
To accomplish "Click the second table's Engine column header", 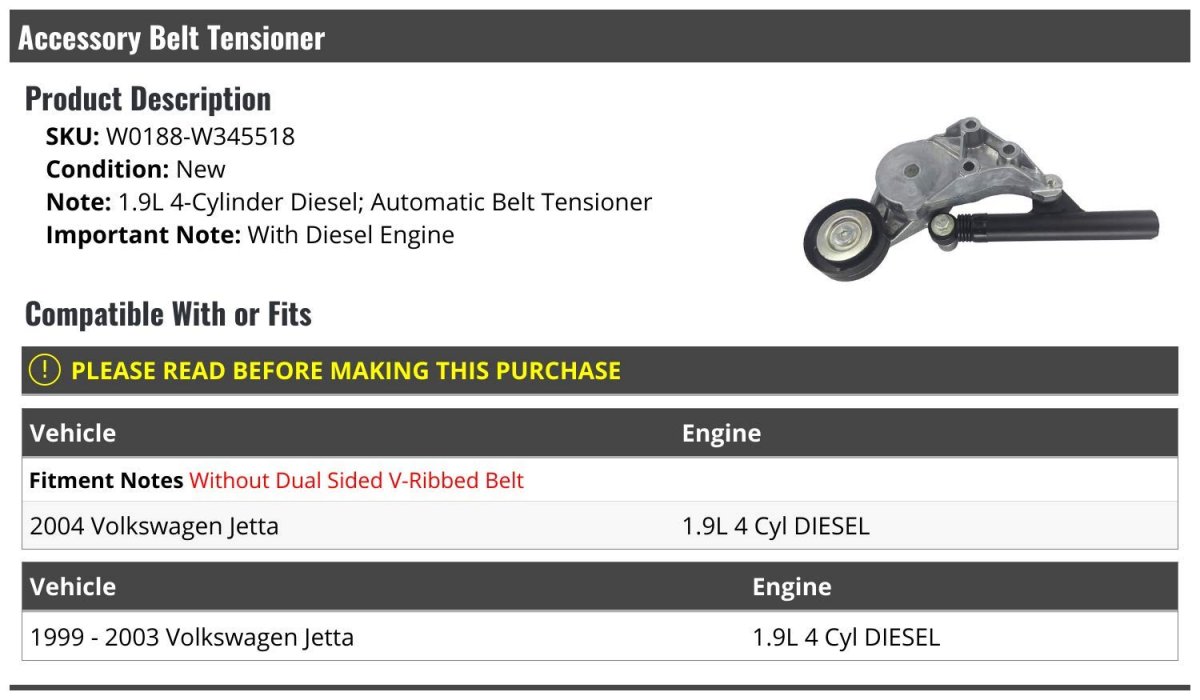I will pos(791,586).
